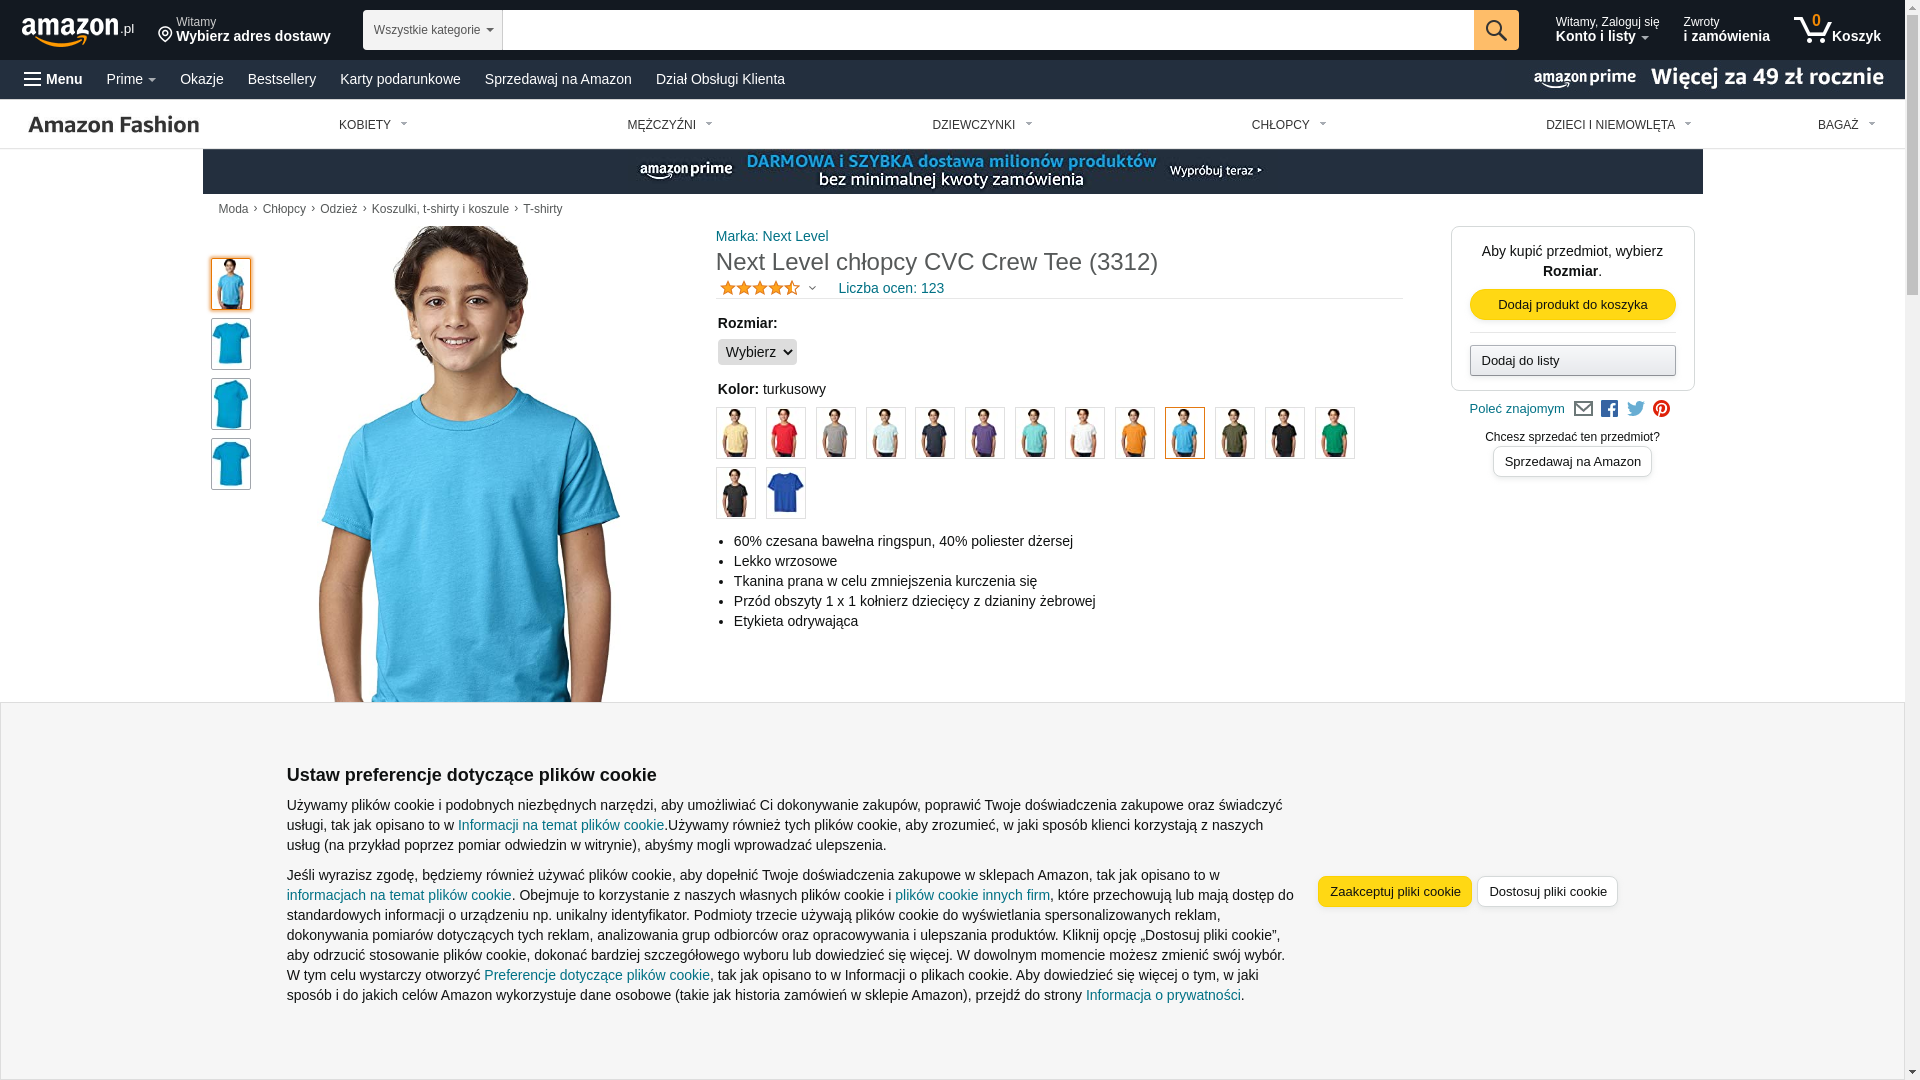Go to Amazon.pl home logo

pos(78,30)
